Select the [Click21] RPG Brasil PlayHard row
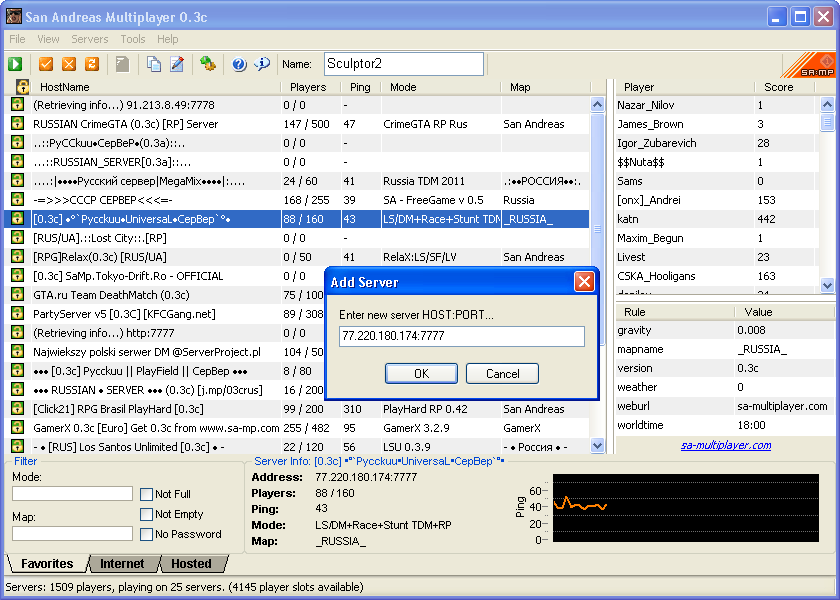840x600 pixels. (297, 409)
